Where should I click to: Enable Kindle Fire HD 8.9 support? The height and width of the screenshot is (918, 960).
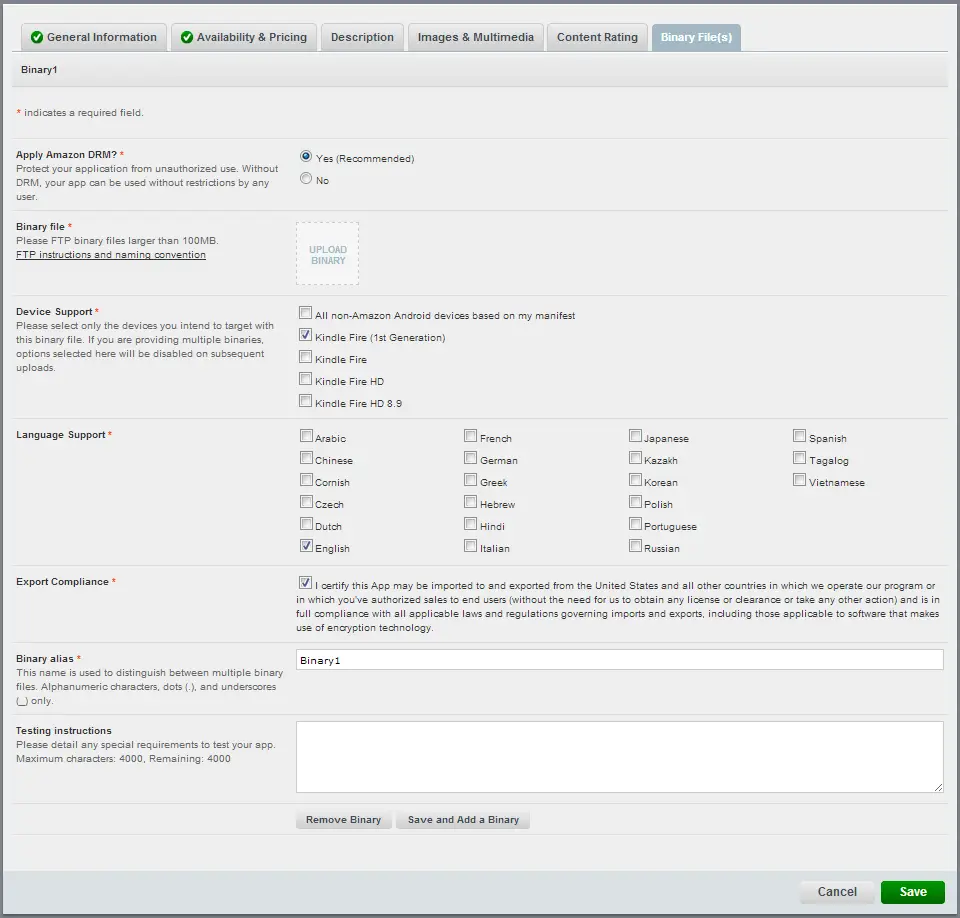(x=305, y=402)
